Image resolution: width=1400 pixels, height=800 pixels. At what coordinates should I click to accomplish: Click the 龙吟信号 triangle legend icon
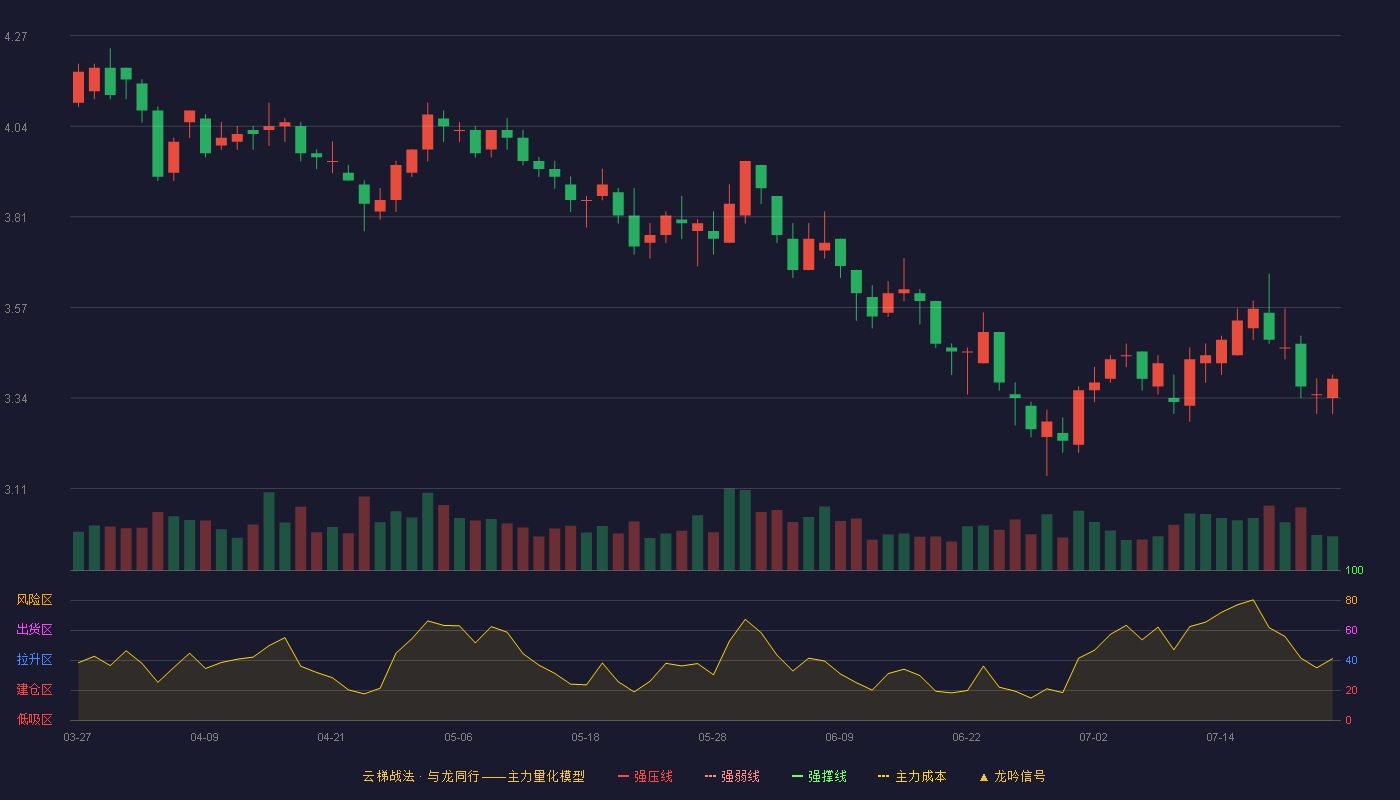pos(983,777)
